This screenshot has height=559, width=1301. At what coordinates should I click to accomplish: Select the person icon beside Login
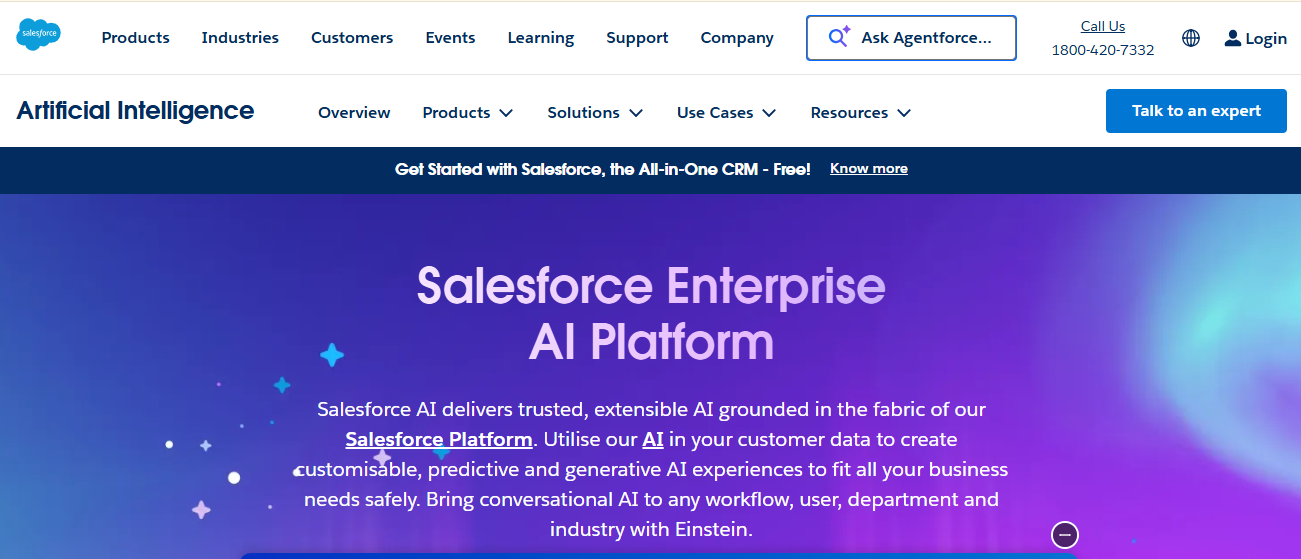[1233, 38]
